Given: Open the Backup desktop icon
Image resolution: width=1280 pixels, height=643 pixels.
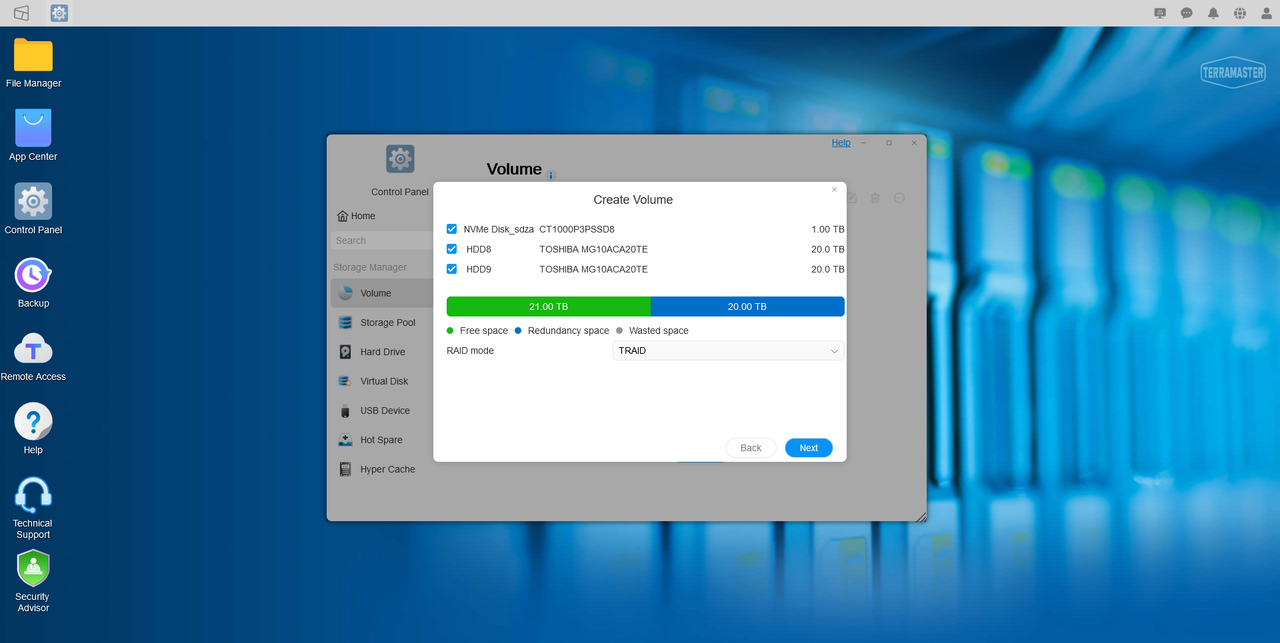Looking at the screenshot, I should 33,275.
